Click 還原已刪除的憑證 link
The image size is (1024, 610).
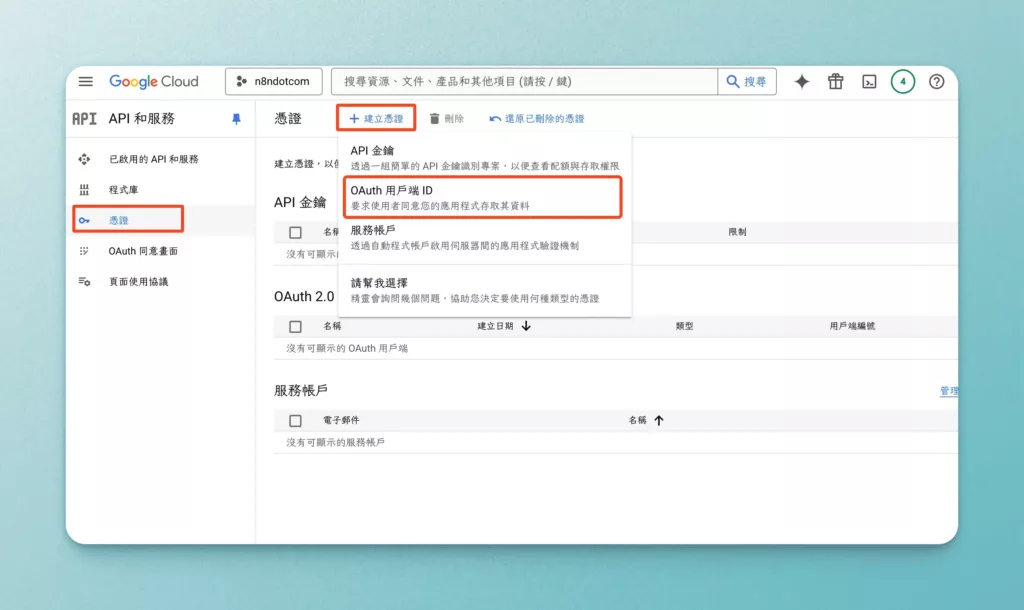537,119
